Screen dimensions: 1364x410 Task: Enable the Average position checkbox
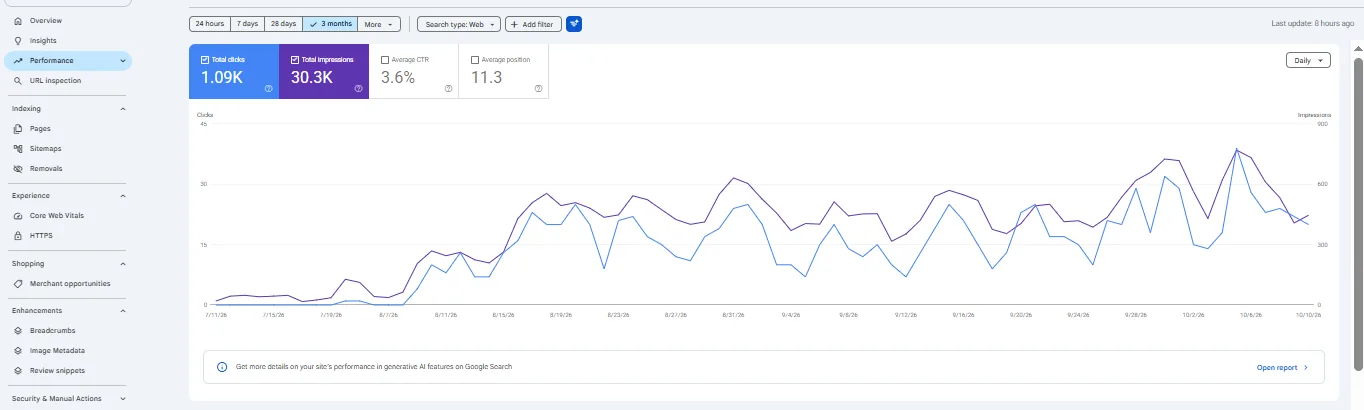click(x=475, y=60)
